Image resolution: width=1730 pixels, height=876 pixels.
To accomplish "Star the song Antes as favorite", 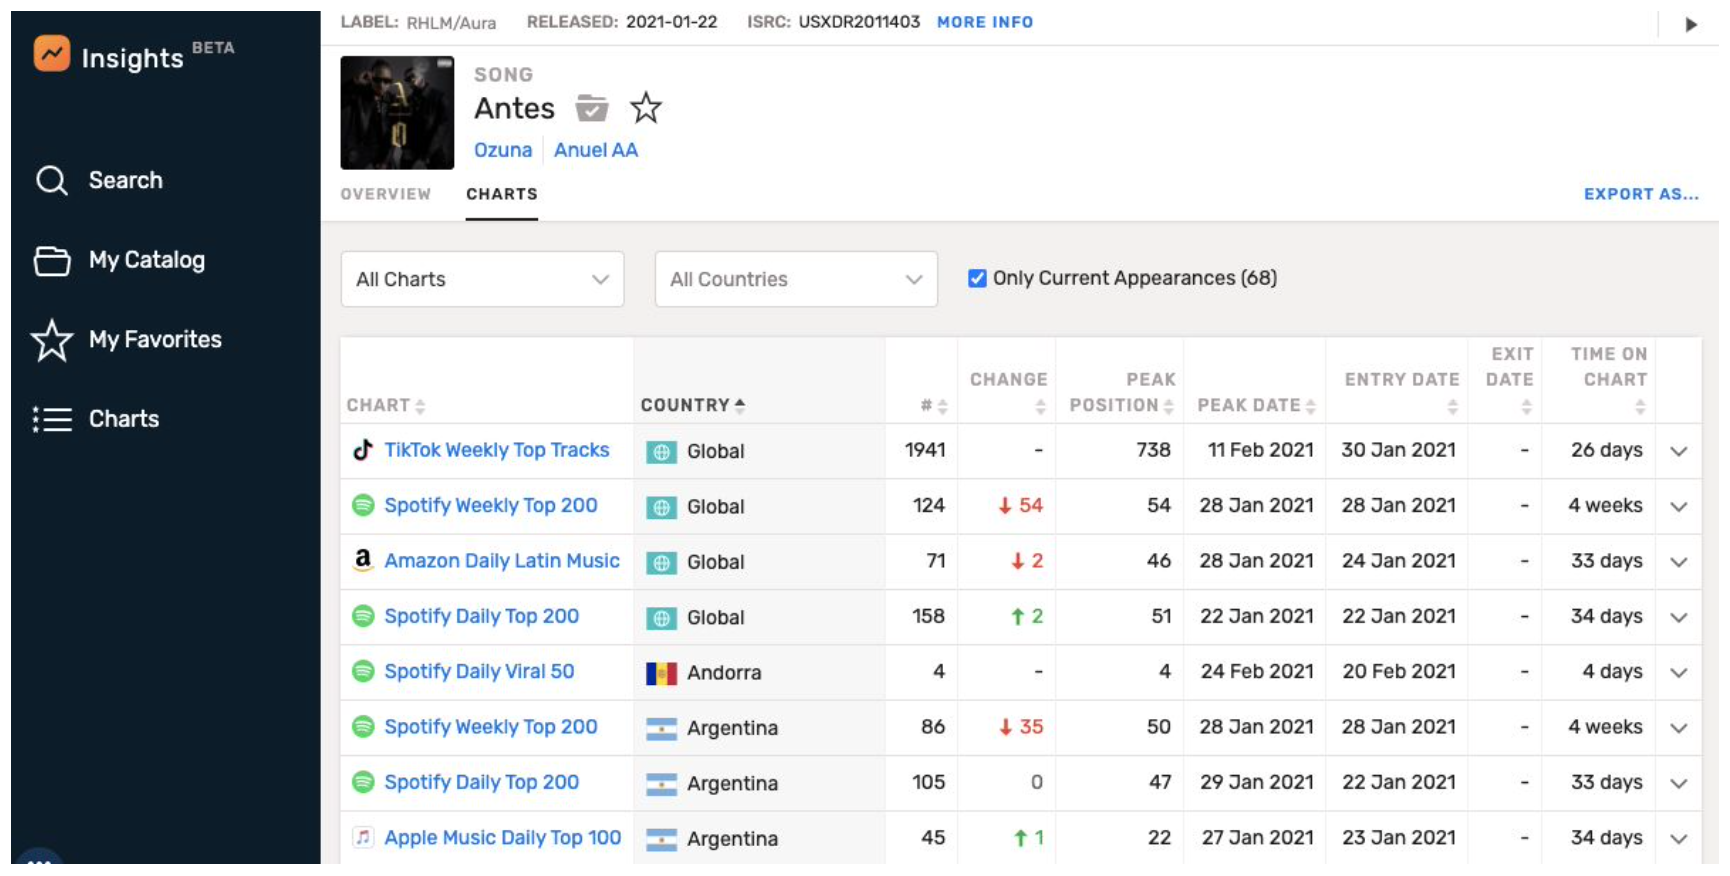I will click(x=646, y=108).
